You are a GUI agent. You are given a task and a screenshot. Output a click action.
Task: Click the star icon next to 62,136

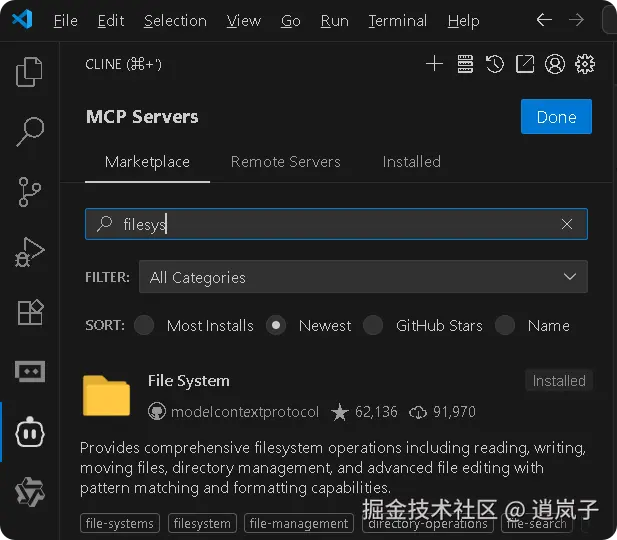point(340,412)
